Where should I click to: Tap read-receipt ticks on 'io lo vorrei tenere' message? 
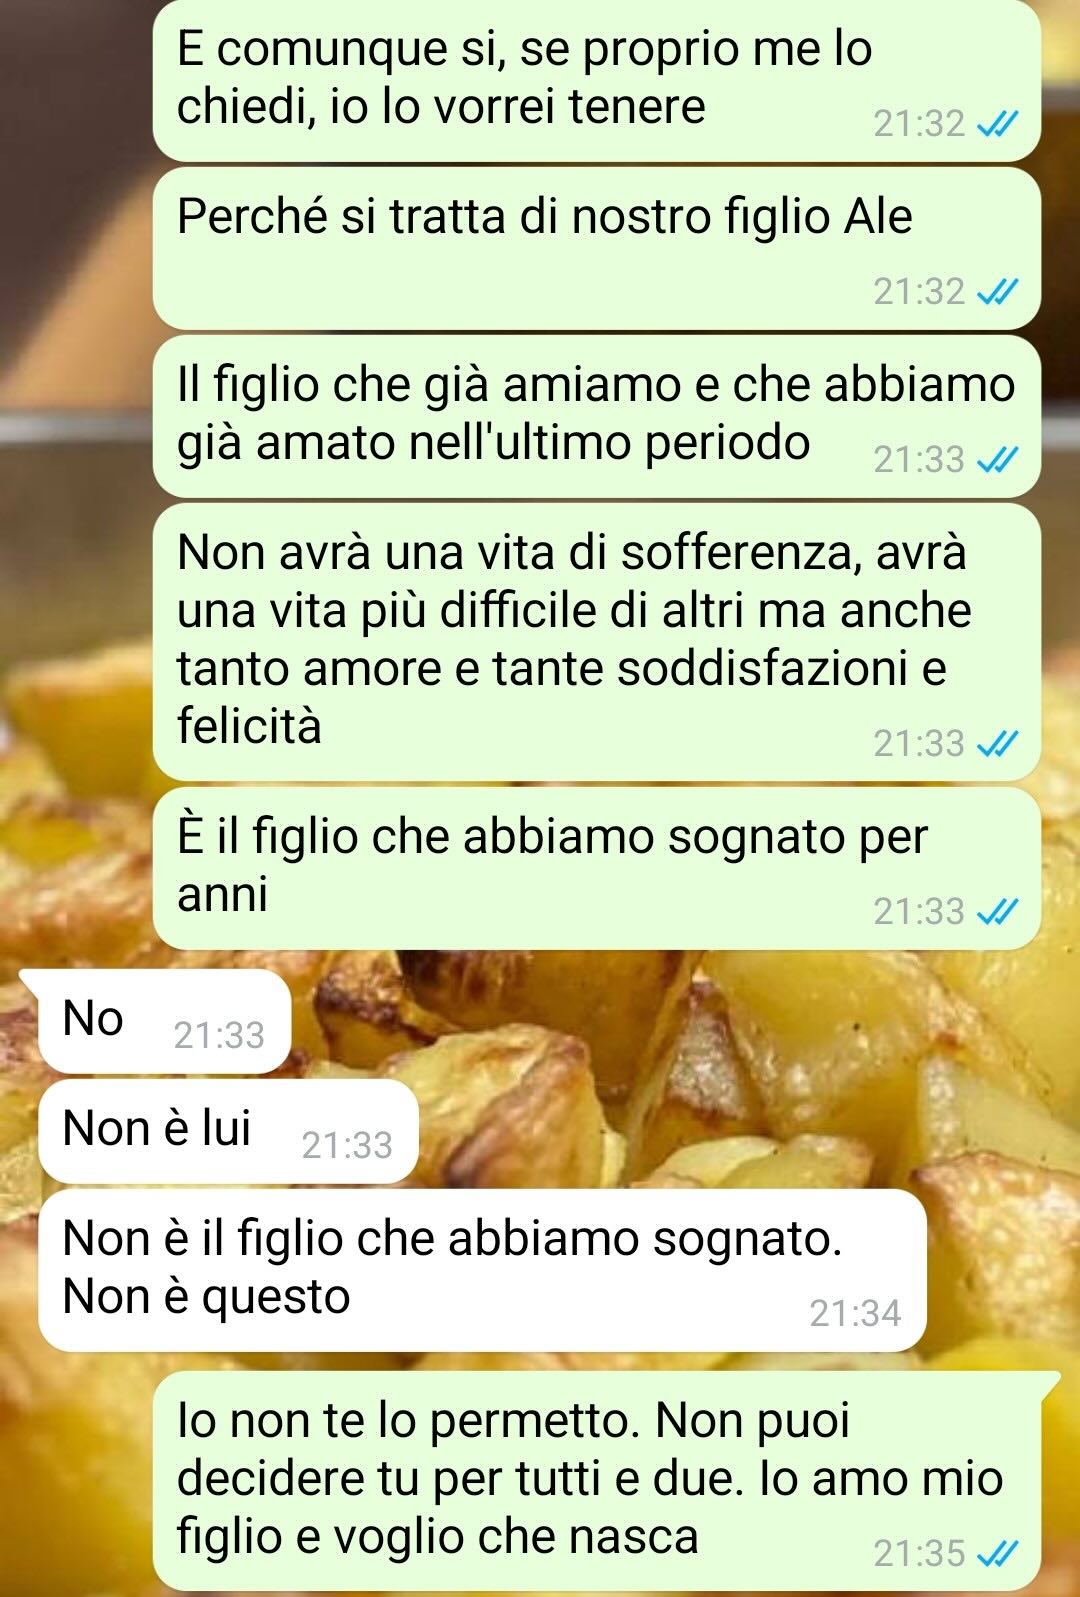997,125
